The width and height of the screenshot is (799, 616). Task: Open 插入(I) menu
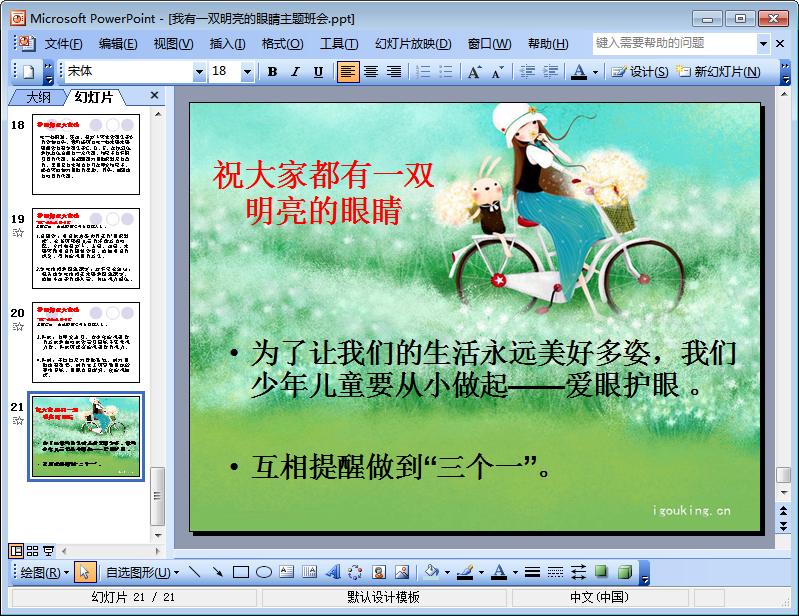coord(227,44)
